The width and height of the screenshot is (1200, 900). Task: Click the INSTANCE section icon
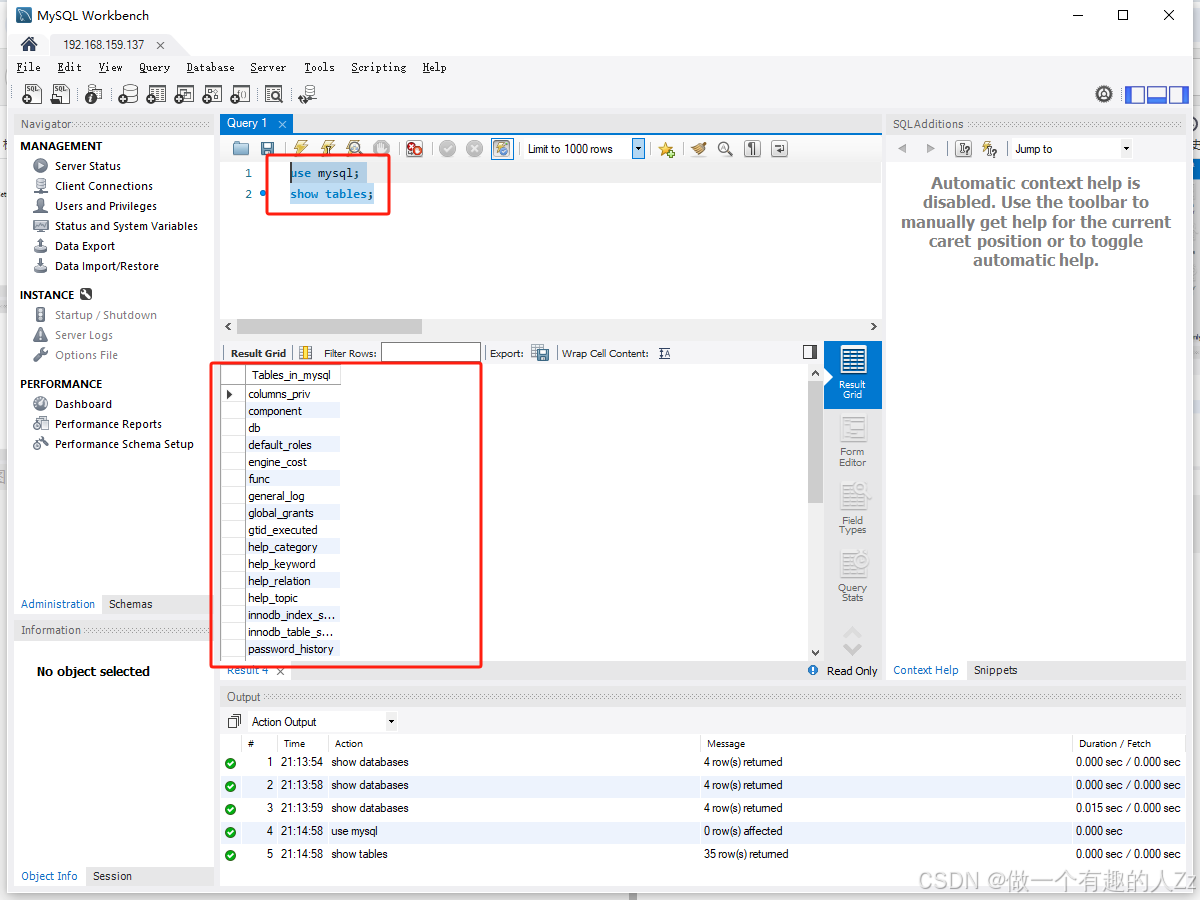(x=86, y=295)
